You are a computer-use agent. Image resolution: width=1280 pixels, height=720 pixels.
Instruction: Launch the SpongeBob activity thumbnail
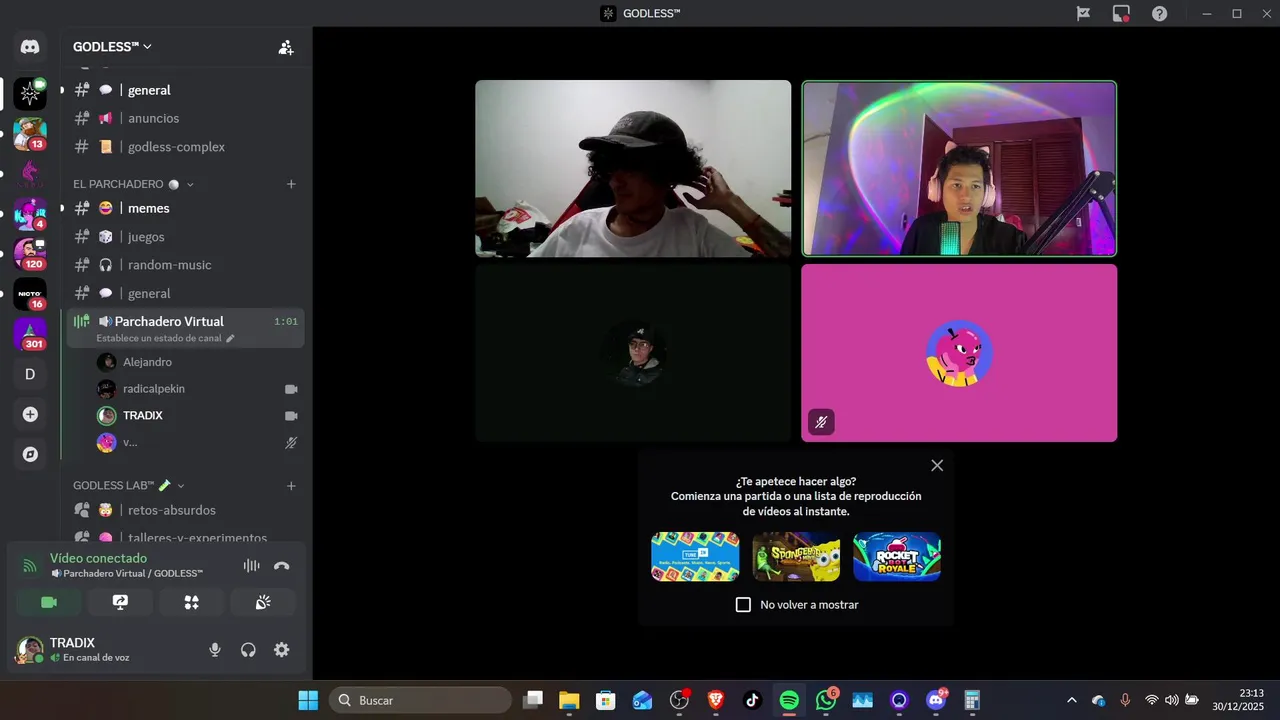pyautogui.click(x=796, y=557)
